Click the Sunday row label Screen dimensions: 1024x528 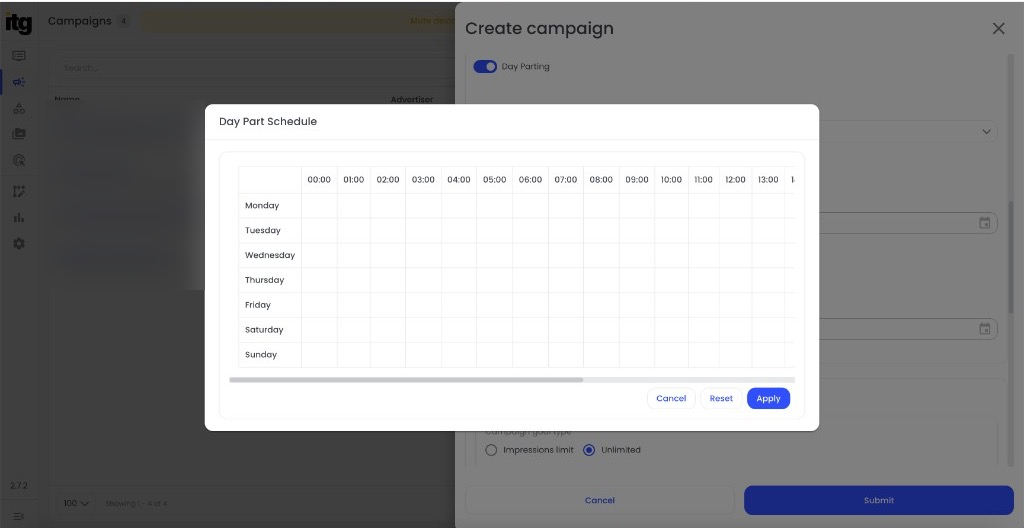pyautogui.click(x=261, y=355)
